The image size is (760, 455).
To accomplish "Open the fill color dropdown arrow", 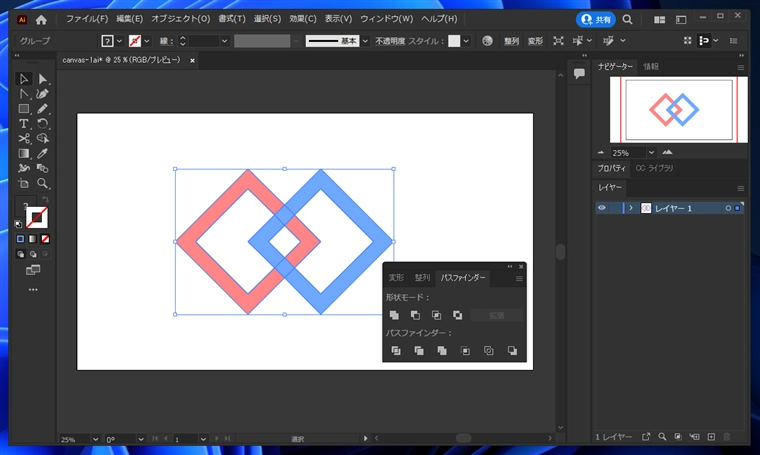I will (x=119, y=41).
